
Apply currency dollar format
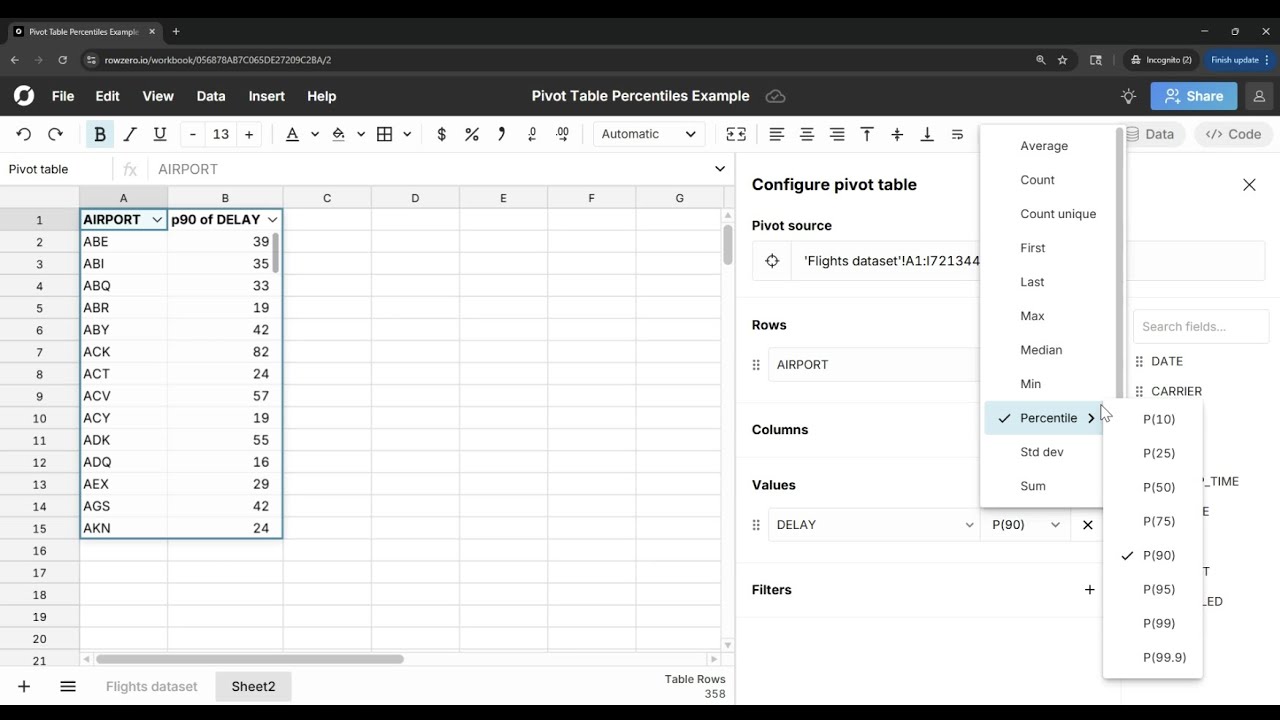pos(441,134)
